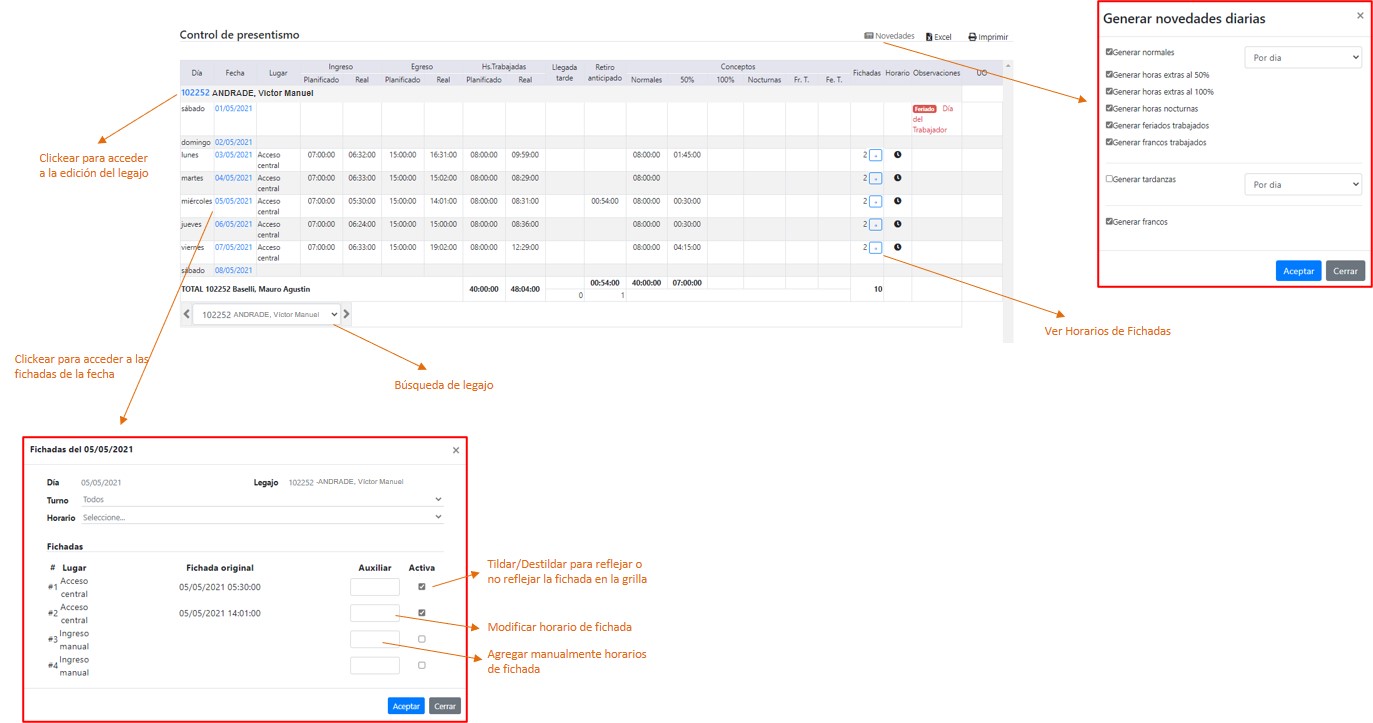Close the Generar novedades diarias dialog

pos(1359,16)
